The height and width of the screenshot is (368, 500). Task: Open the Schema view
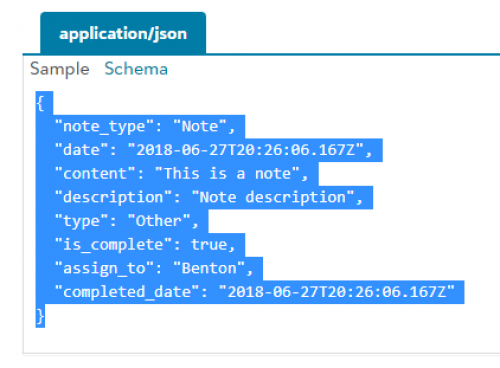click(x=136, y=69)
